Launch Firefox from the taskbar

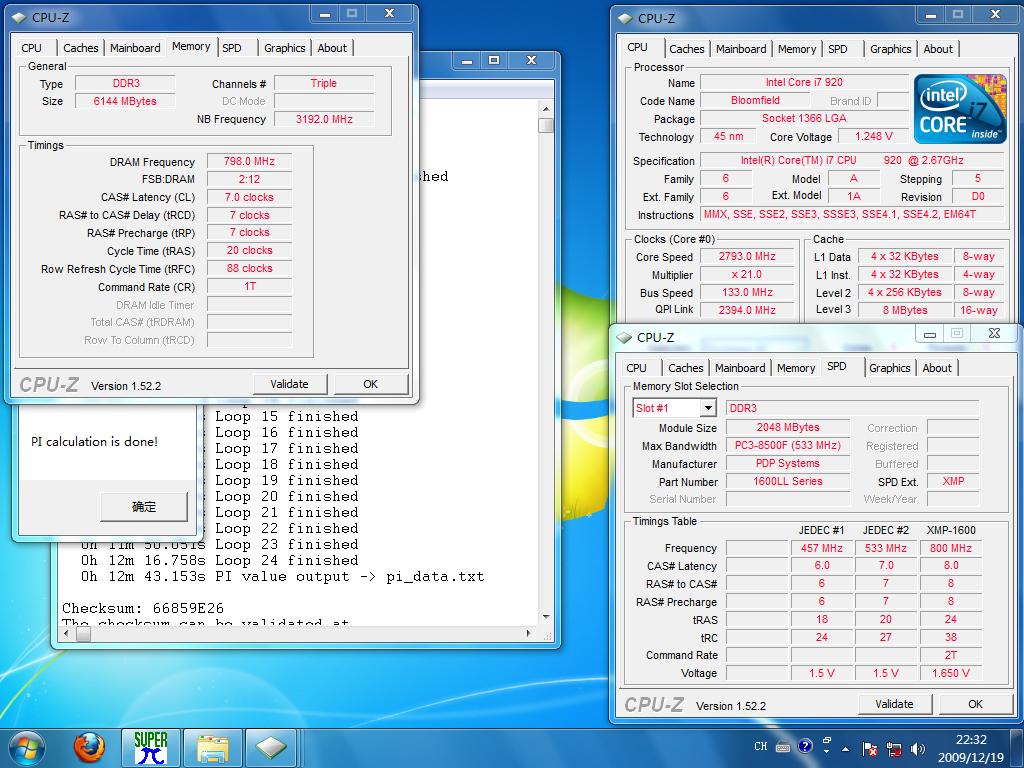(89, 748)
